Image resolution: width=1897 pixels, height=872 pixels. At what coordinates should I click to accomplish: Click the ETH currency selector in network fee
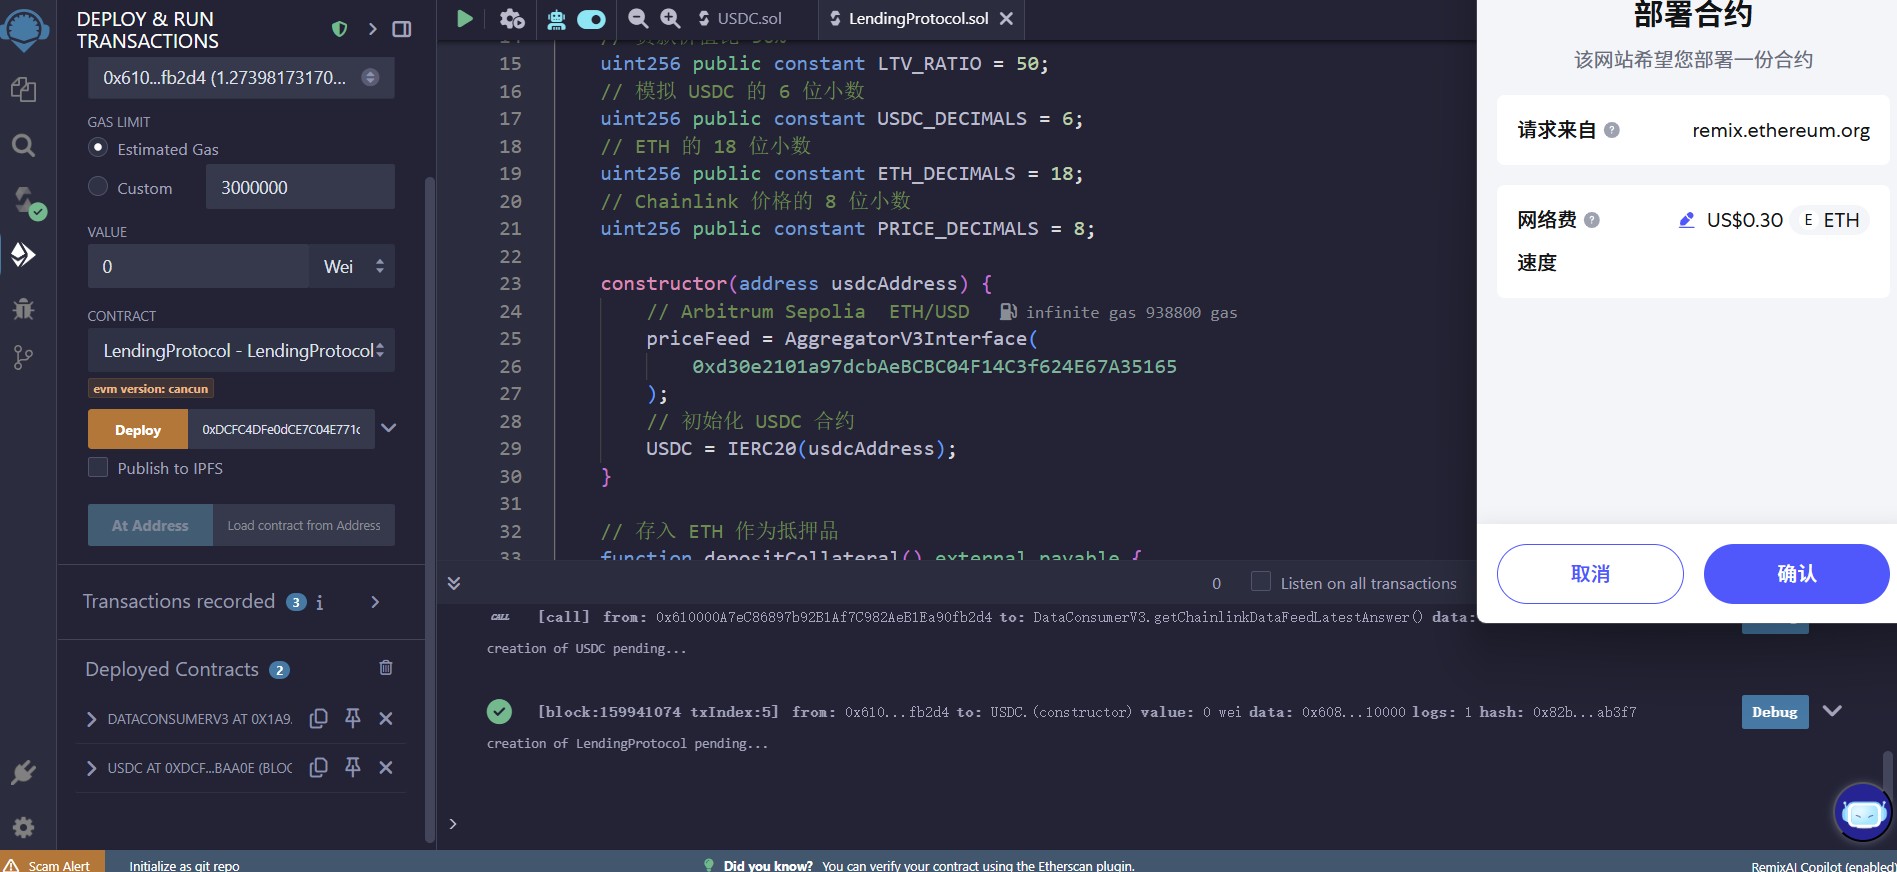1831,220
